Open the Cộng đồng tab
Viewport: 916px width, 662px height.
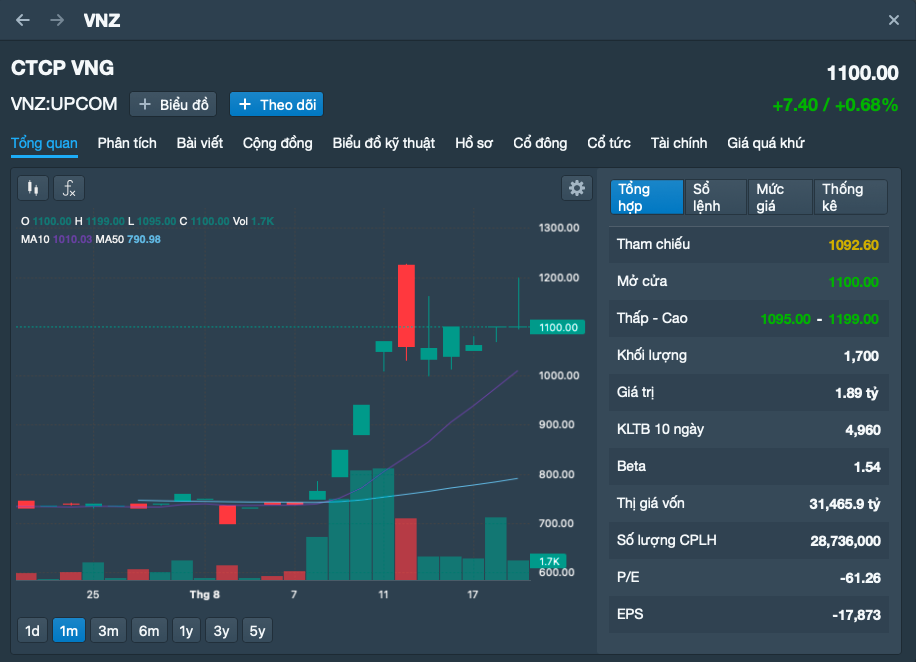coord(277,143)
